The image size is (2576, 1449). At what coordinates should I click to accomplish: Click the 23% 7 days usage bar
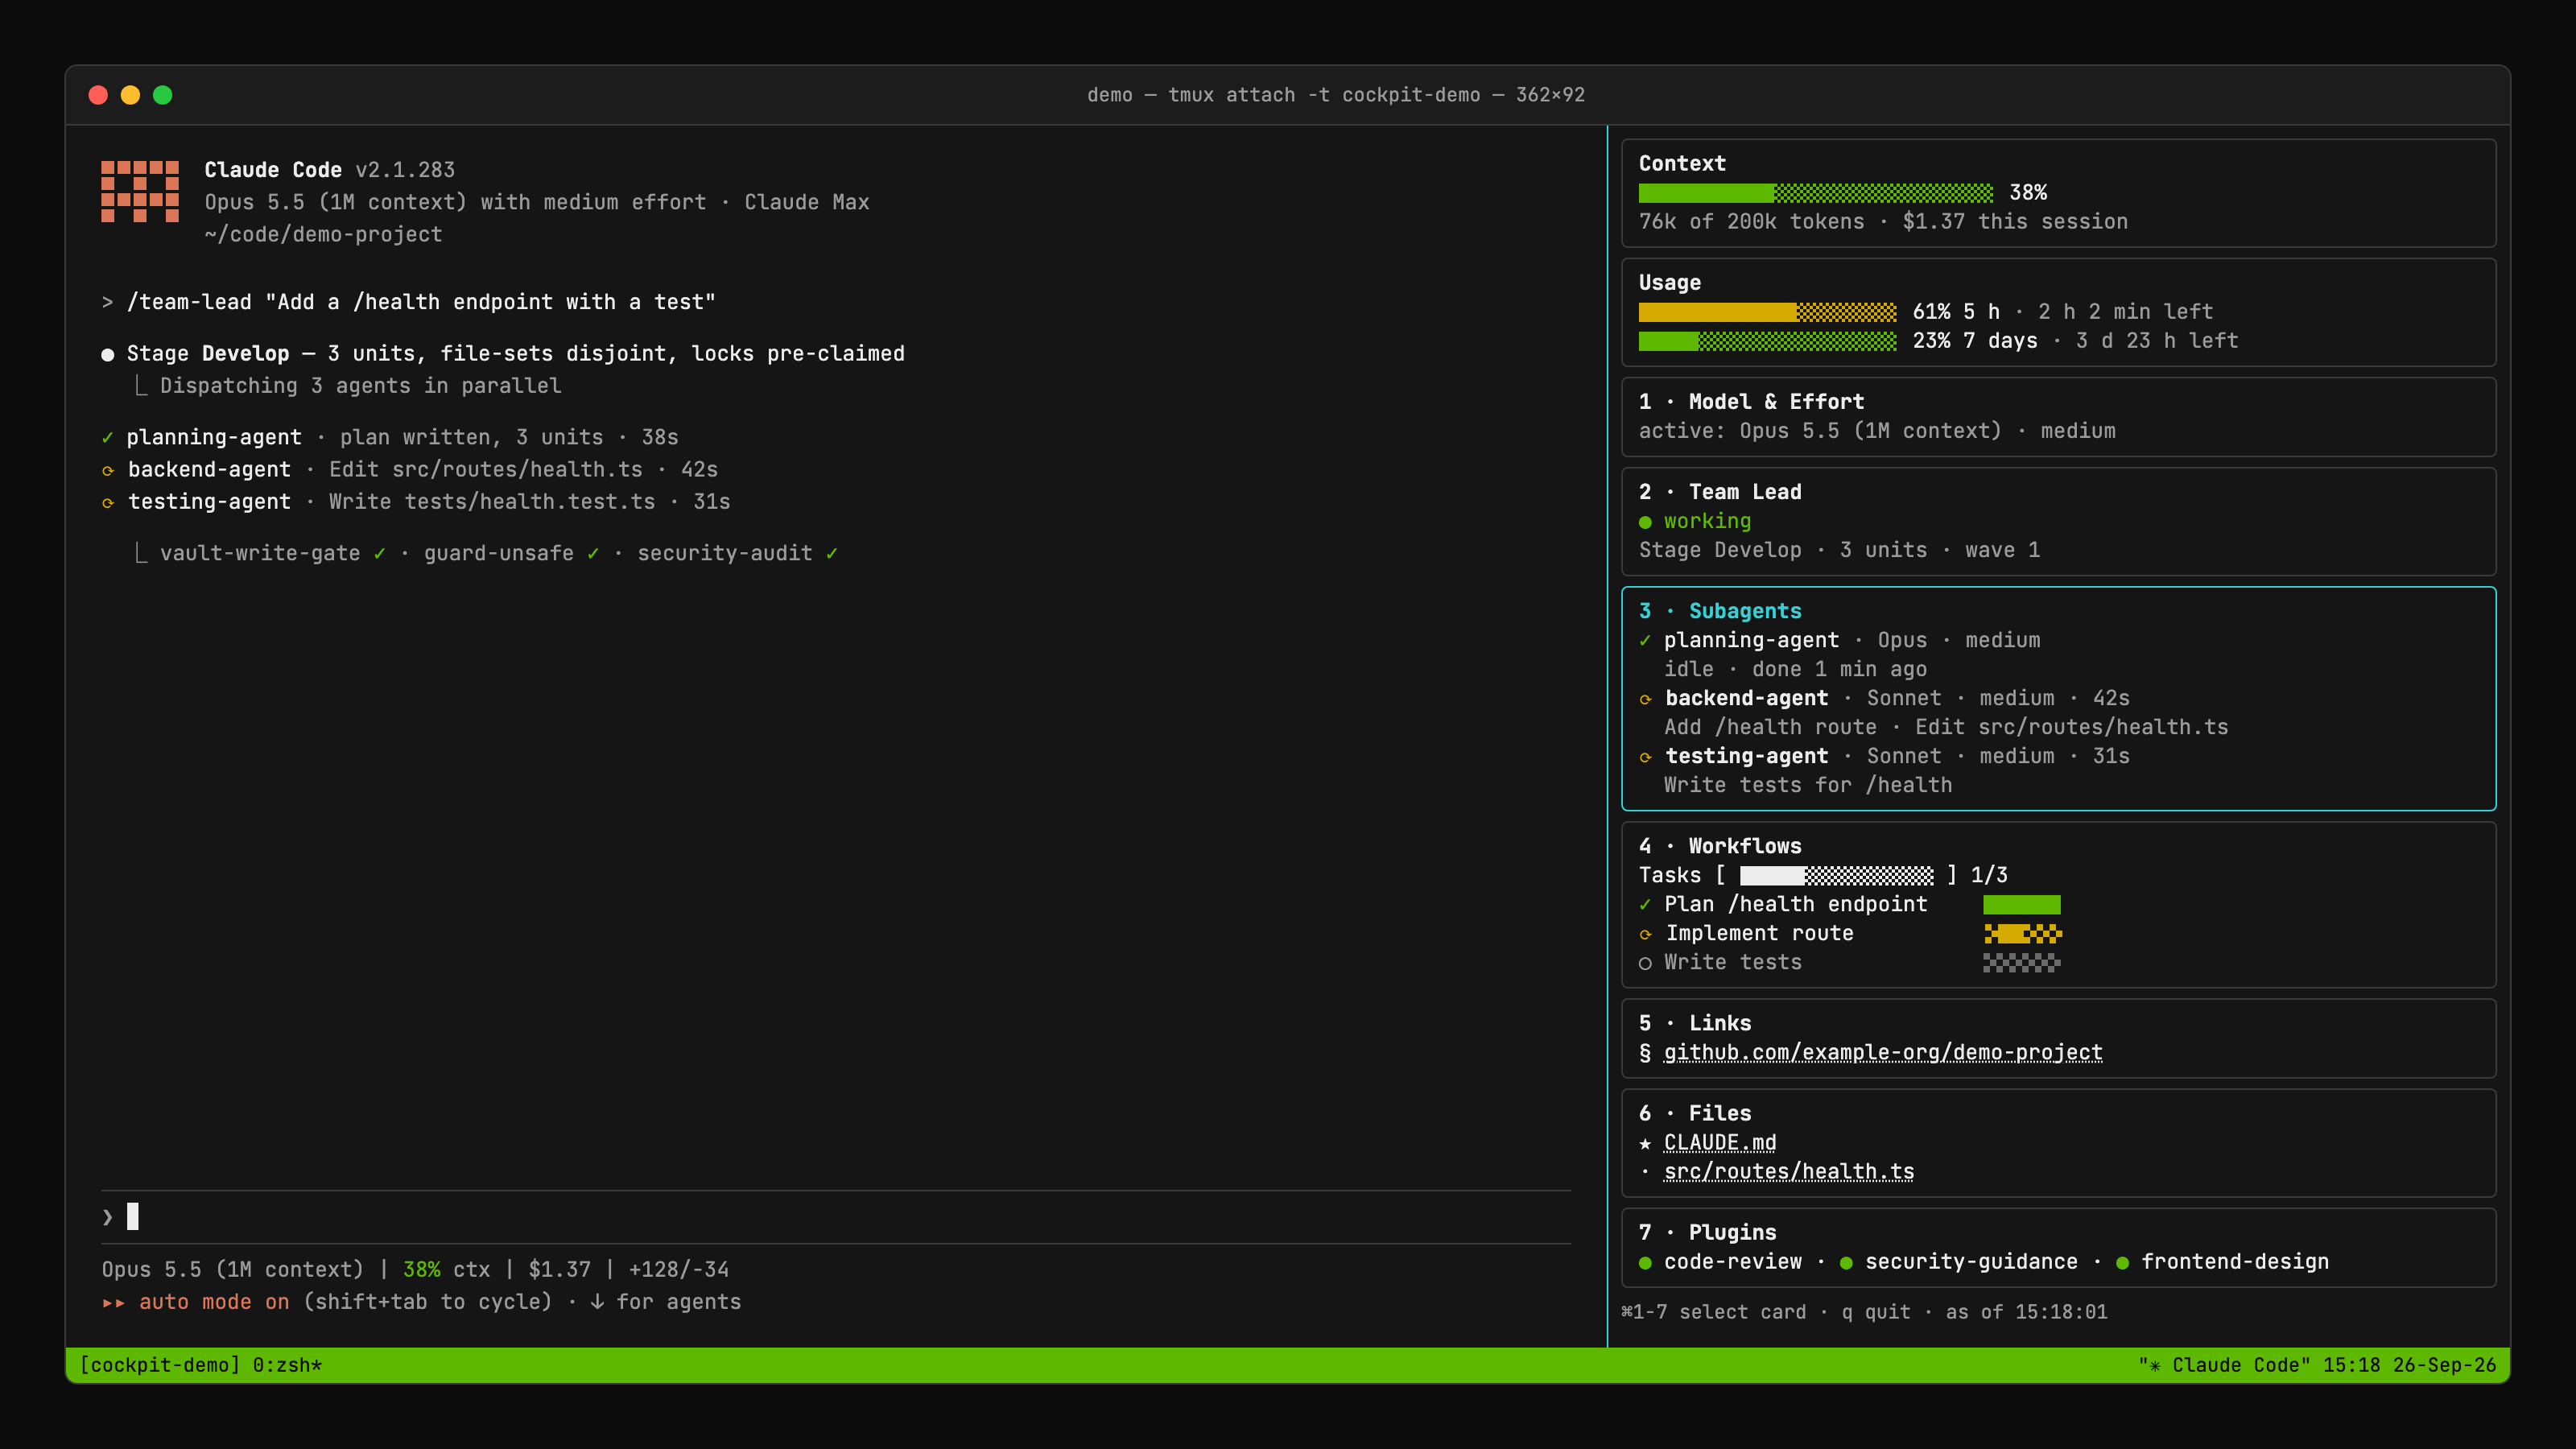pyautogui.click(x=1767, y=341)
